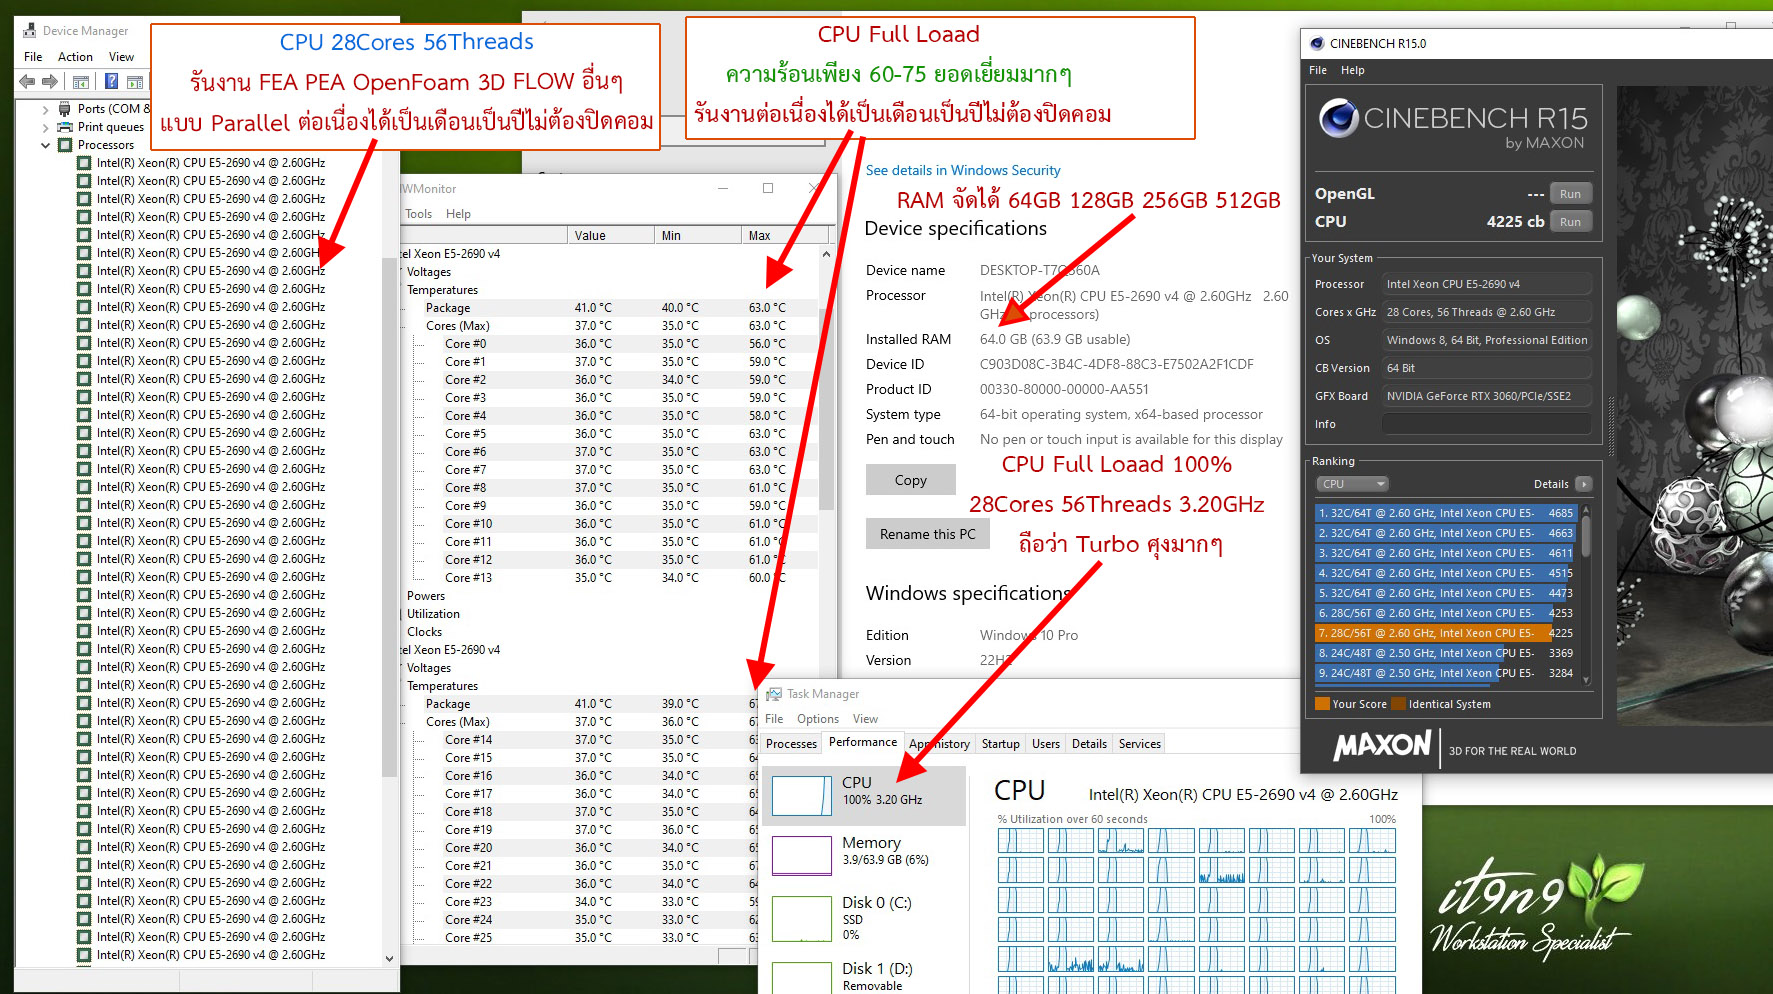Open the Tools menu in HWMonitor
This screenshot has height=994, width=1773.
tap(418, 214)
